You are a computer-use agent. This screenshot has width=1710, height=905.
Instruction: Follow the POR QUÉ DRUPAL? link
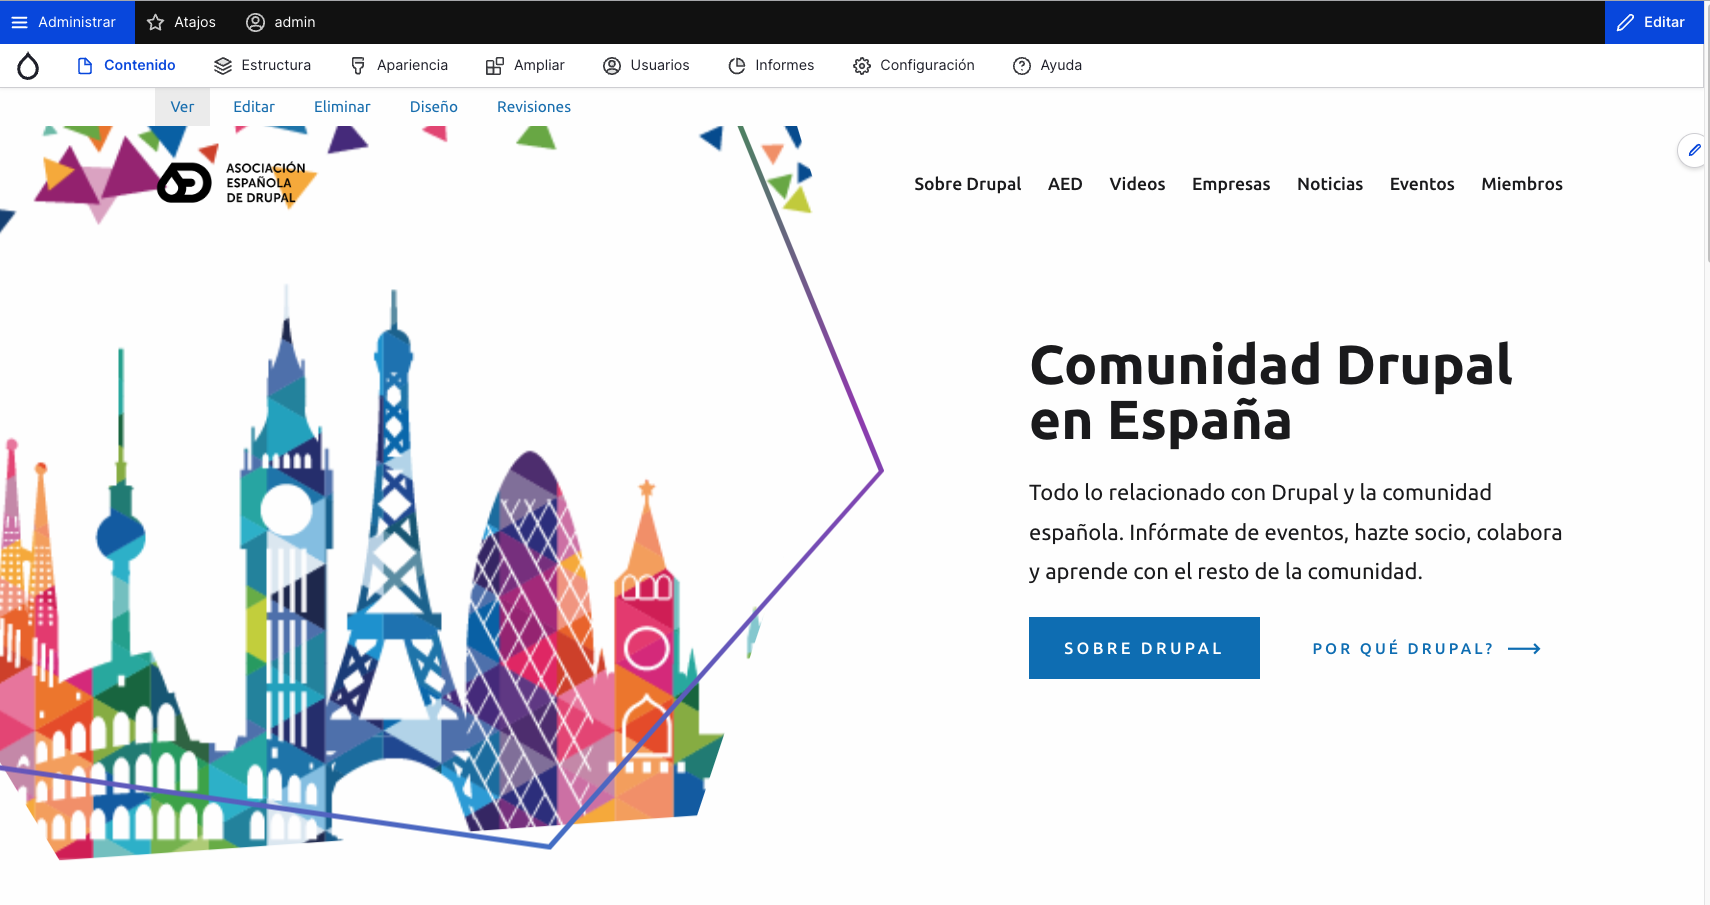1426,649
